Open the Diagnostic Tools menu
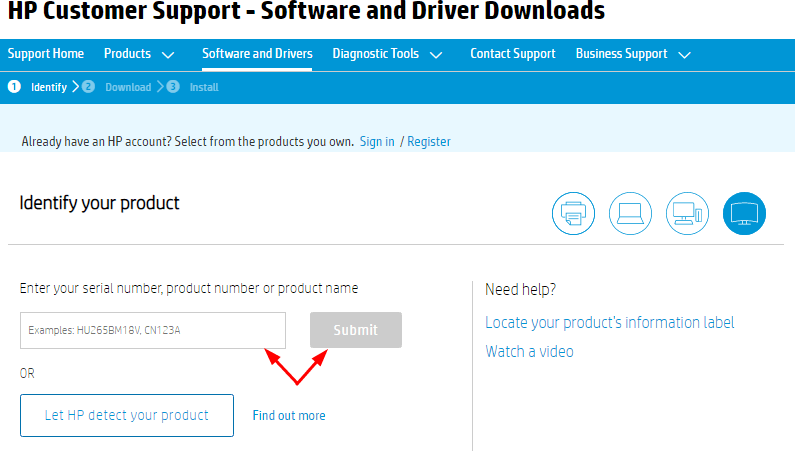 tap(376, 54)
